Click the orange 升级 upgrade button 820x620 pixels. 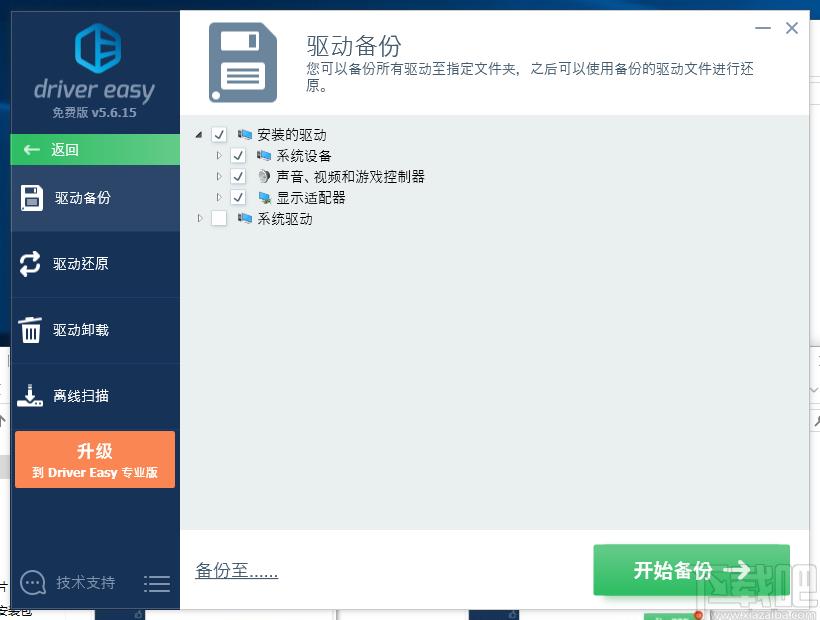click(x=95, y=460)
